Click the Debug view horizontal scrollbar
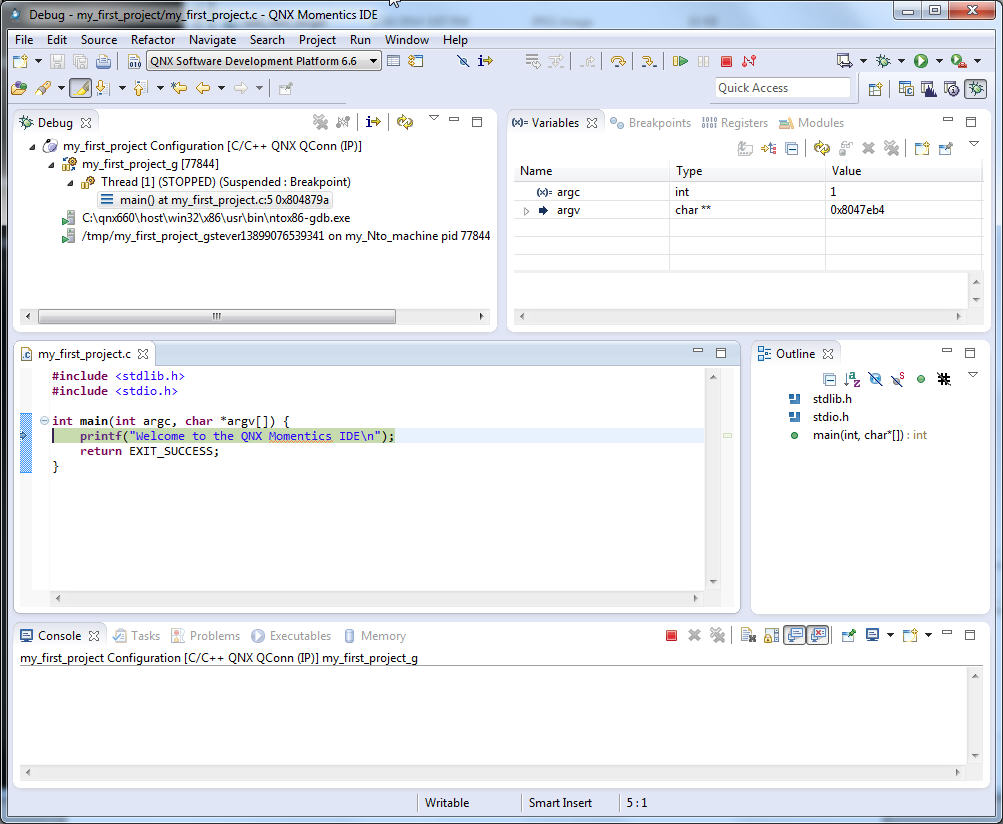This screenshot has height=824, width=1003. point(217,316)
